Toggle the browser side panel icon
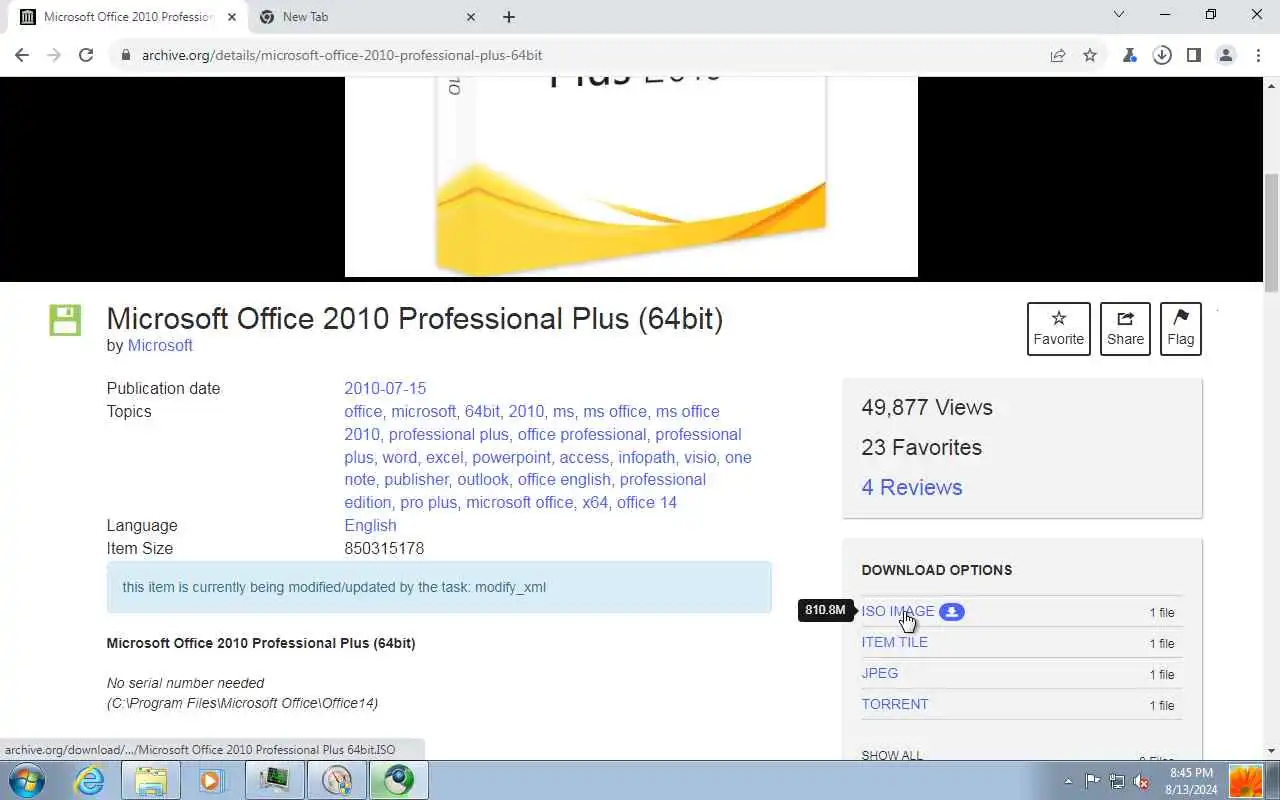Viewport: 1280px width, 800px height. 1194,55
